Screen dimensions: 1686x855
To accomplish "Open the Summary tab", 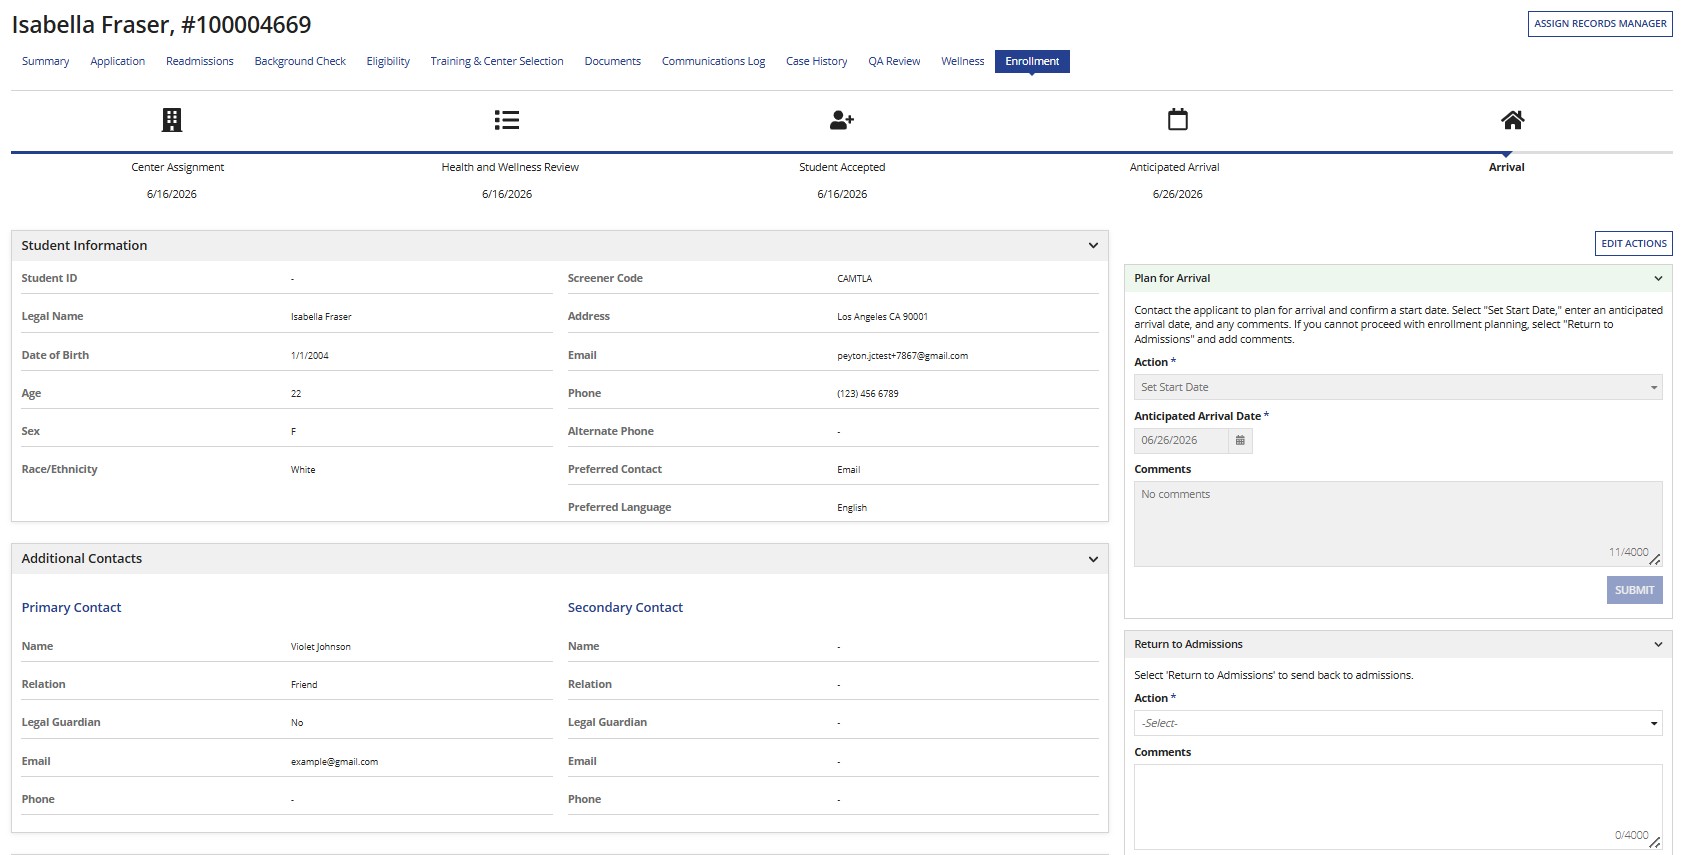I will click(x=46, y=61).
